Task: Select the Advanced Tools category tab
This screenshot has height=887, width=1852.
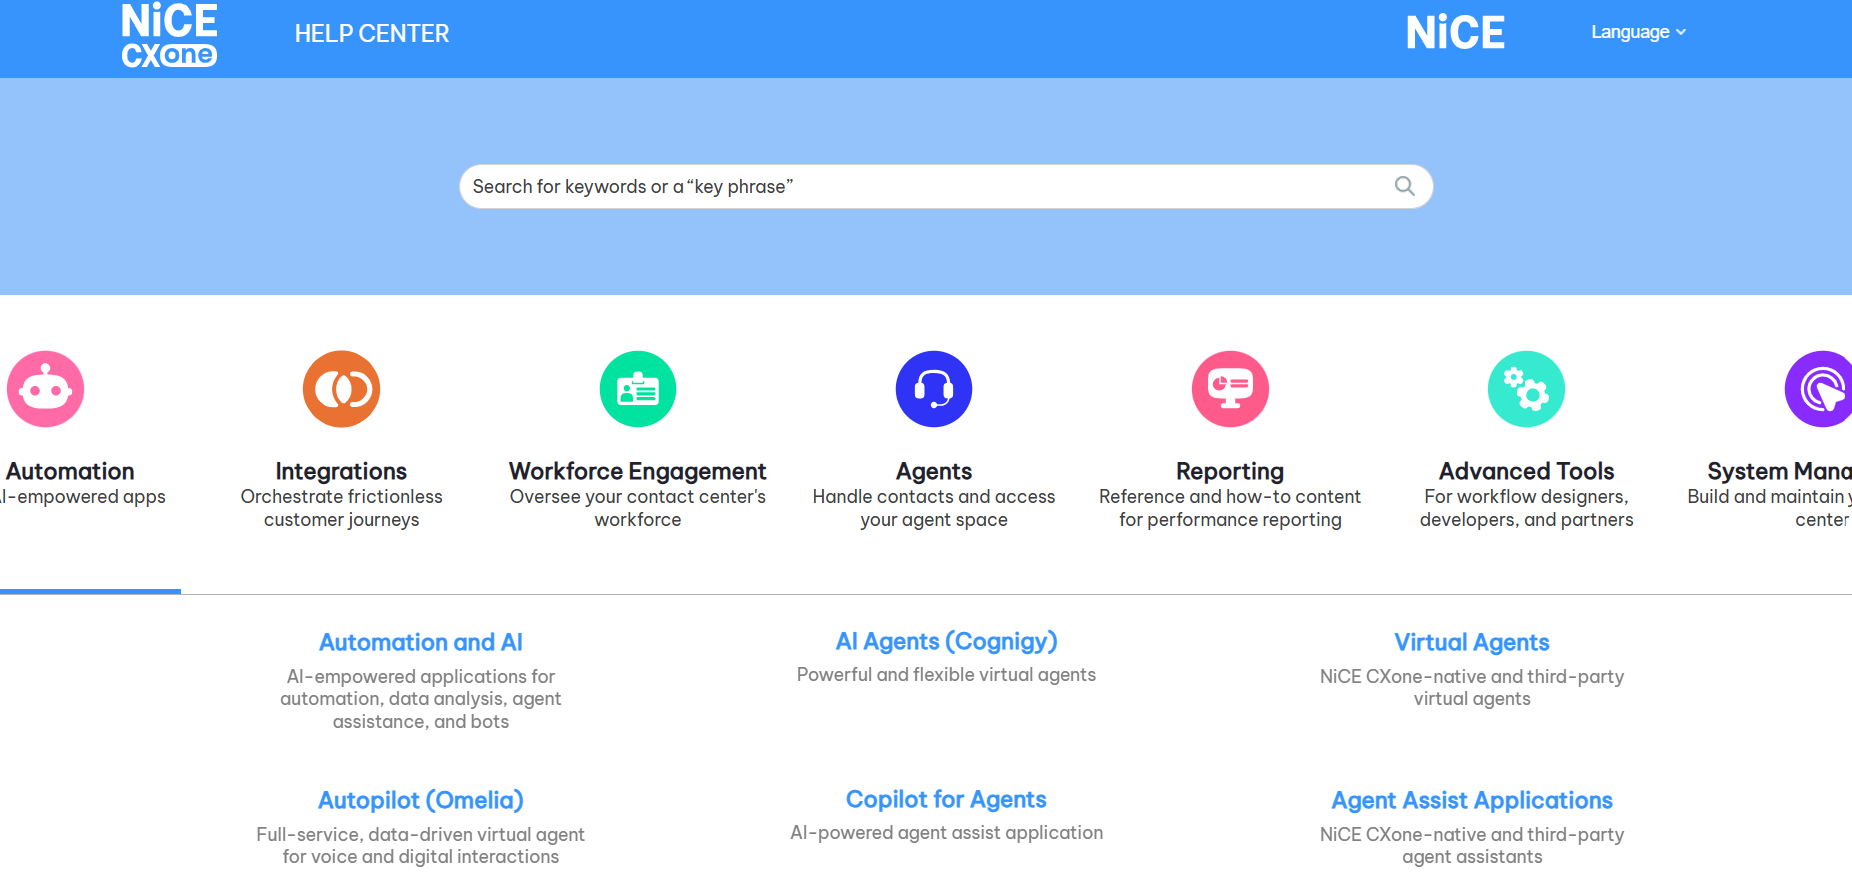Action: coord(1526,471)
